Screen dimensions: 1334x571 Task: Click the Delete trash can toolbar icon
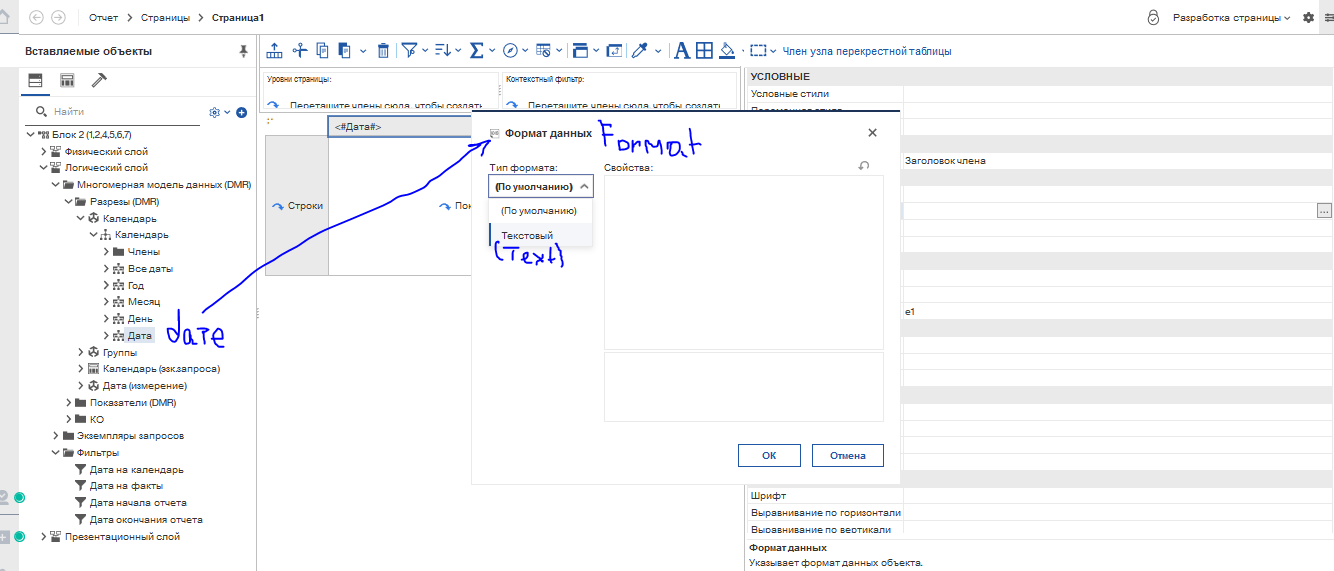coord(383,50)
